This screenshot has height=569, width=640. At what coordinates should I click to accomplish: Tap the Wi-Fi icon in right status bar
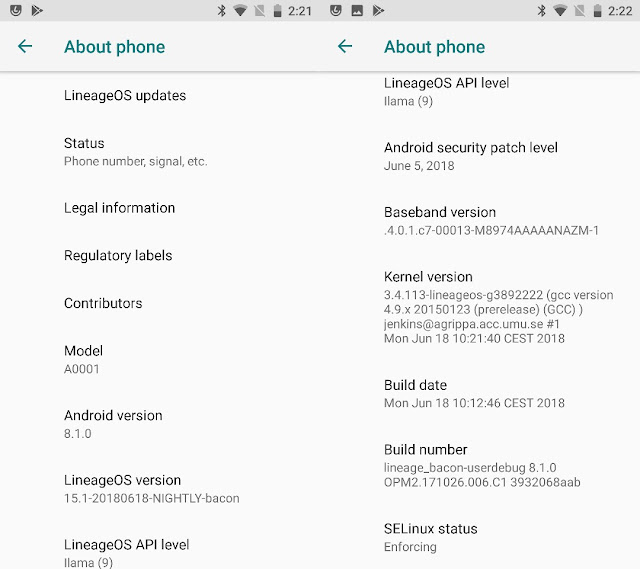tap(560, 11)
